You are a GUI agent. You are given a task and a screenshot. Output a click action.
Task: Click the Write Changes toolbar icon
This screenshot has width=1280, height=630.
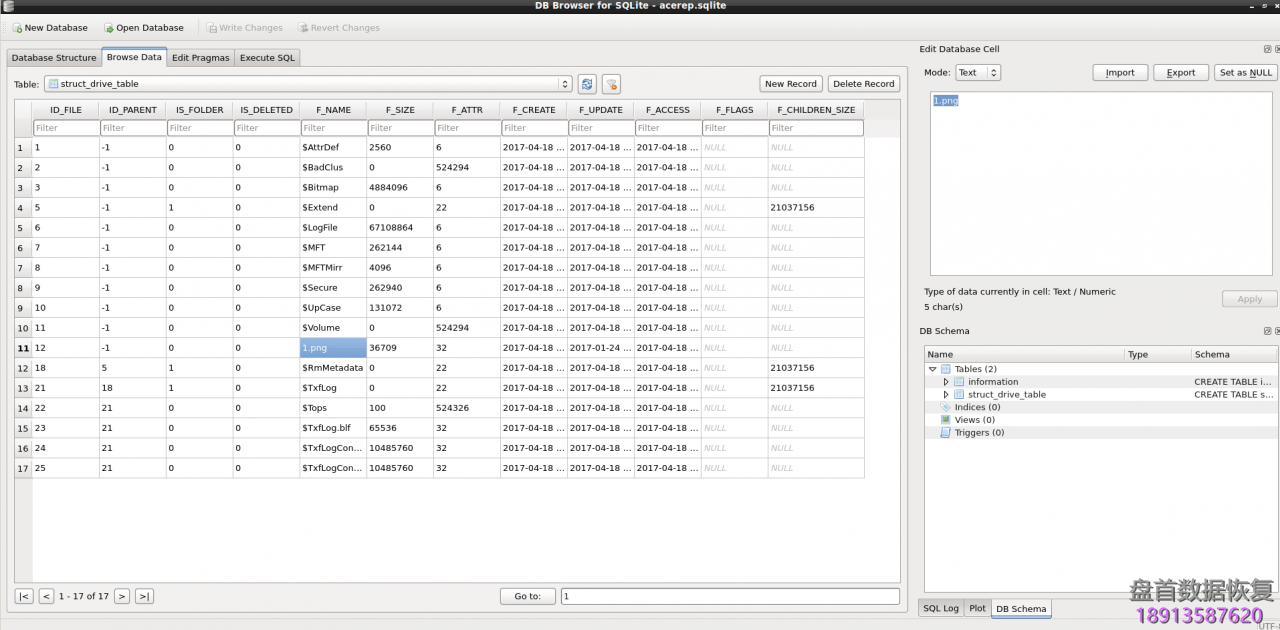pyautogui.click(x=243, y=27)
